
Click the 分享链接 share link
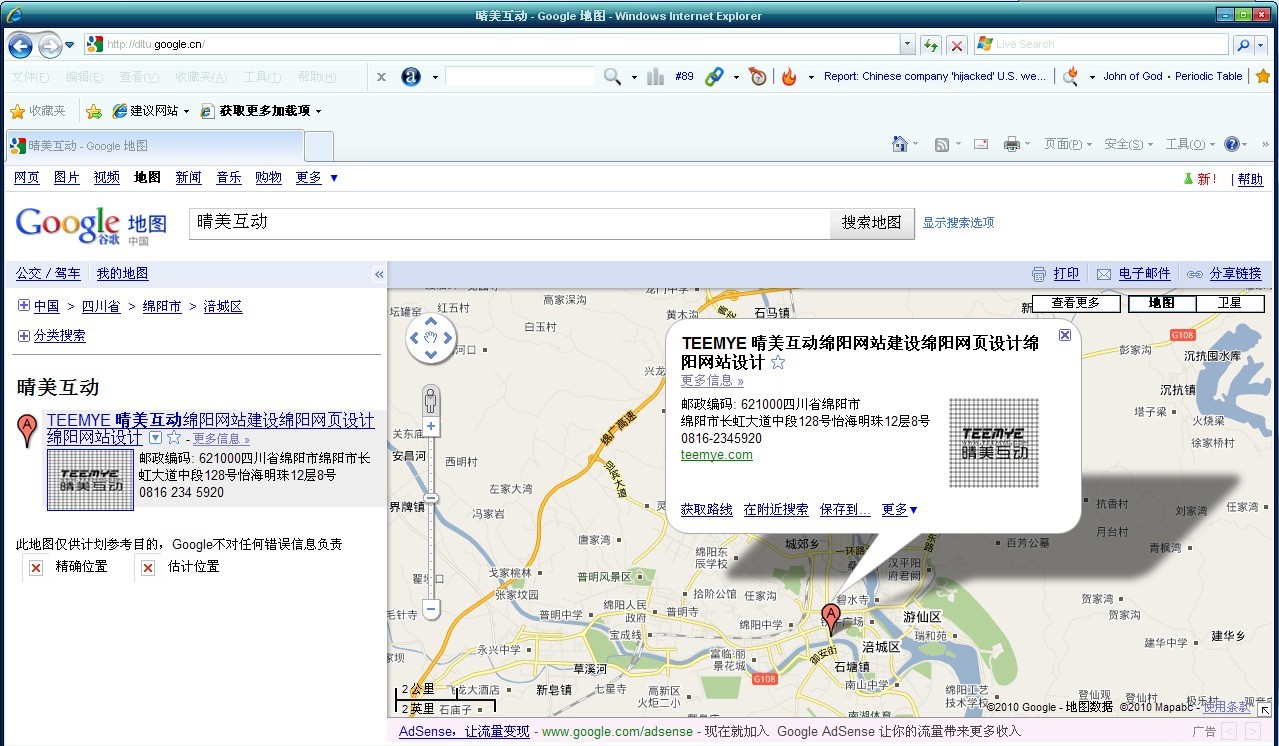[1236, 274]
